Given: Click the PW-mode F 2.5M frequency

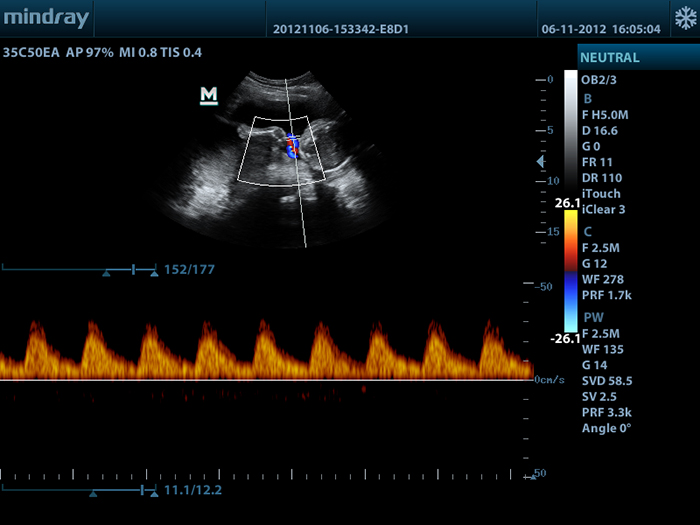Looking at the screenshot, I should [x=601, y=333].
